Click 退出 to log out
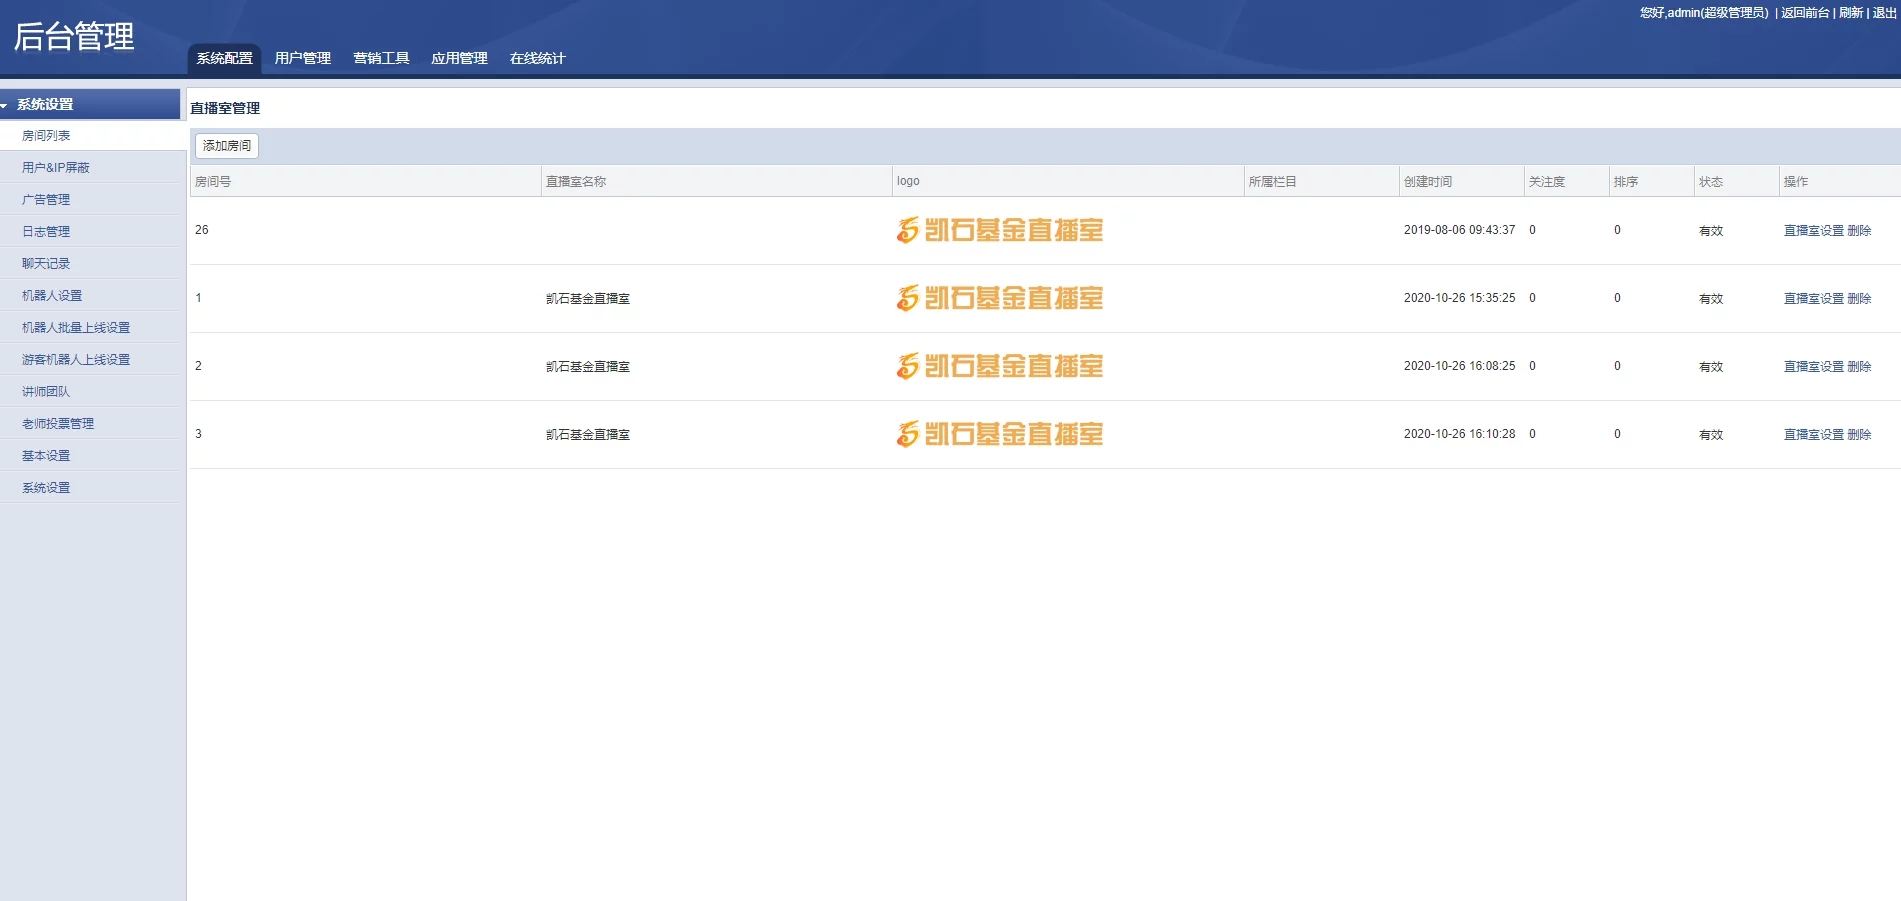 tap(1884, 13)
